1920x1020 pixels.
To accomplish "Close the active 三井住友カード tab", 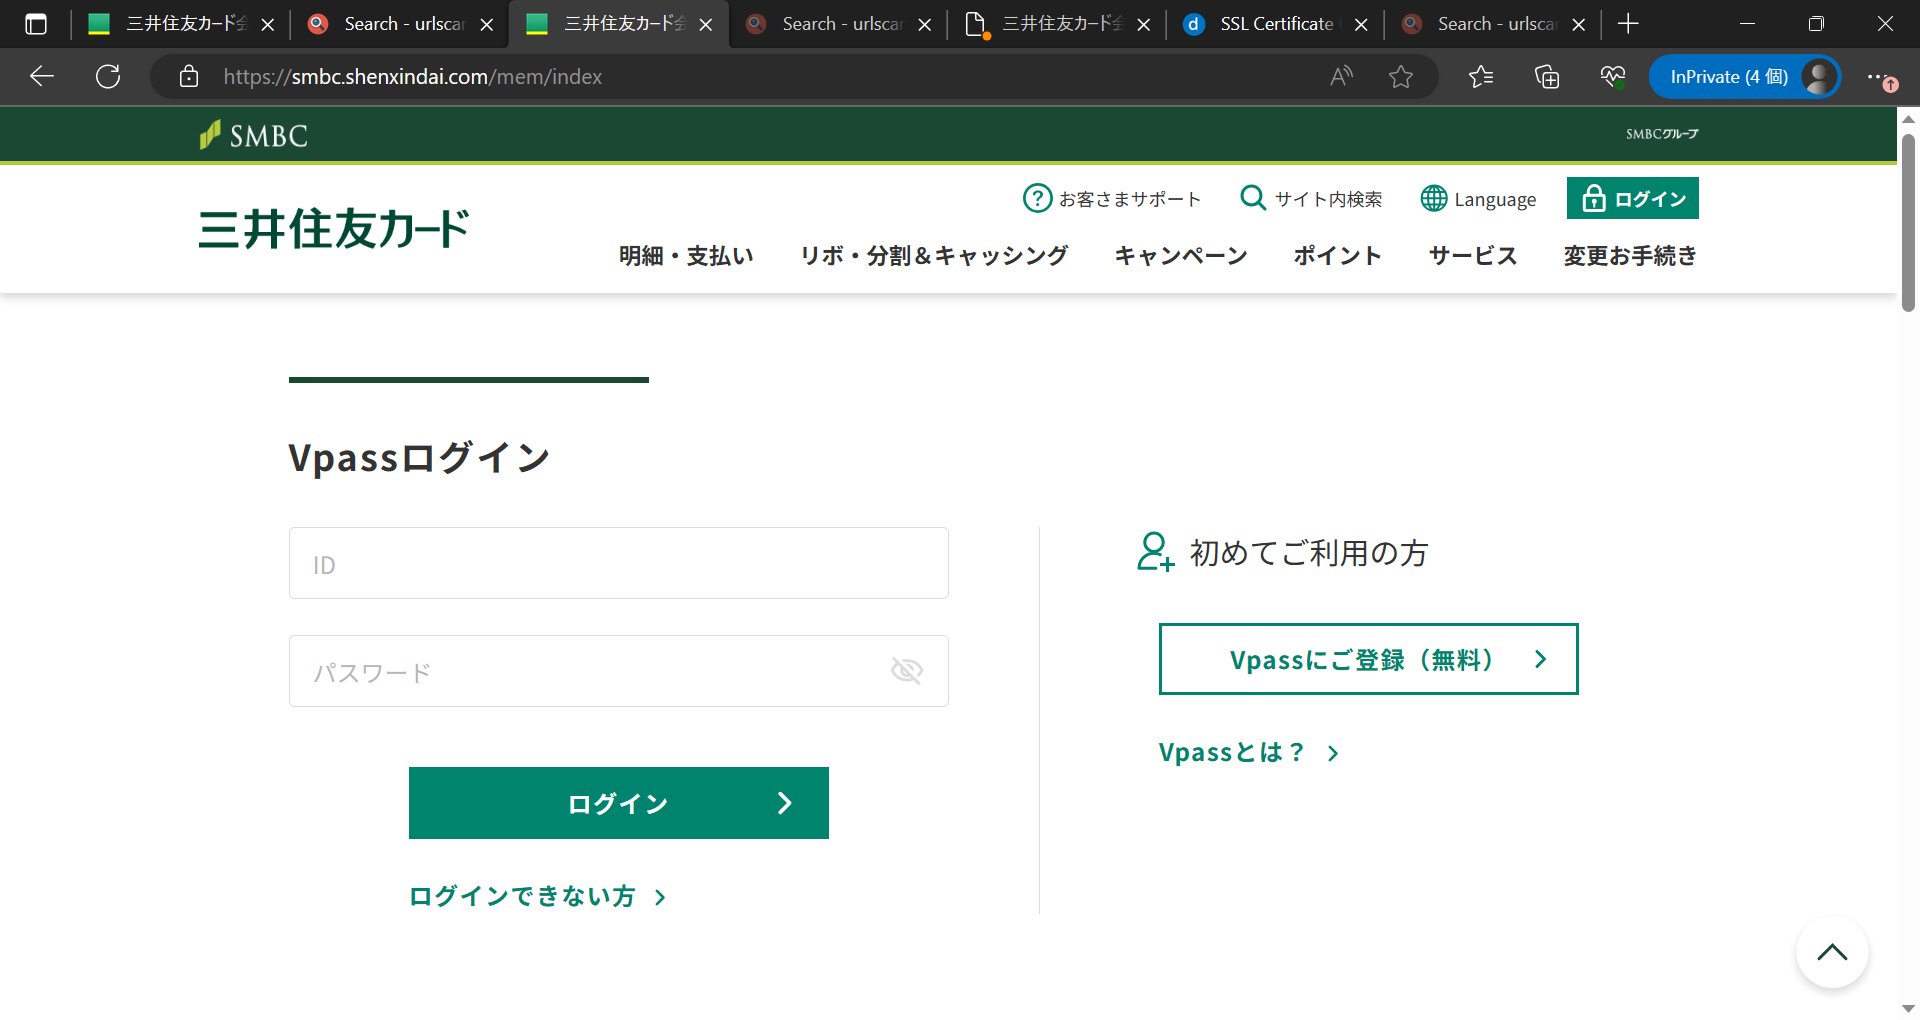I will point(706,24).
